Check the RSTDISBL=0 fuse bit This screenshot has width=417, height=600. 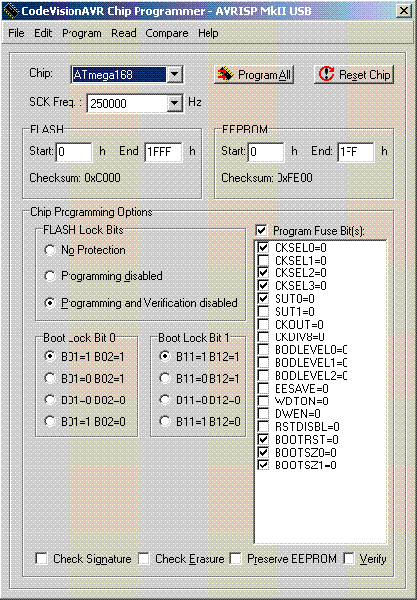tap(263, 427)
